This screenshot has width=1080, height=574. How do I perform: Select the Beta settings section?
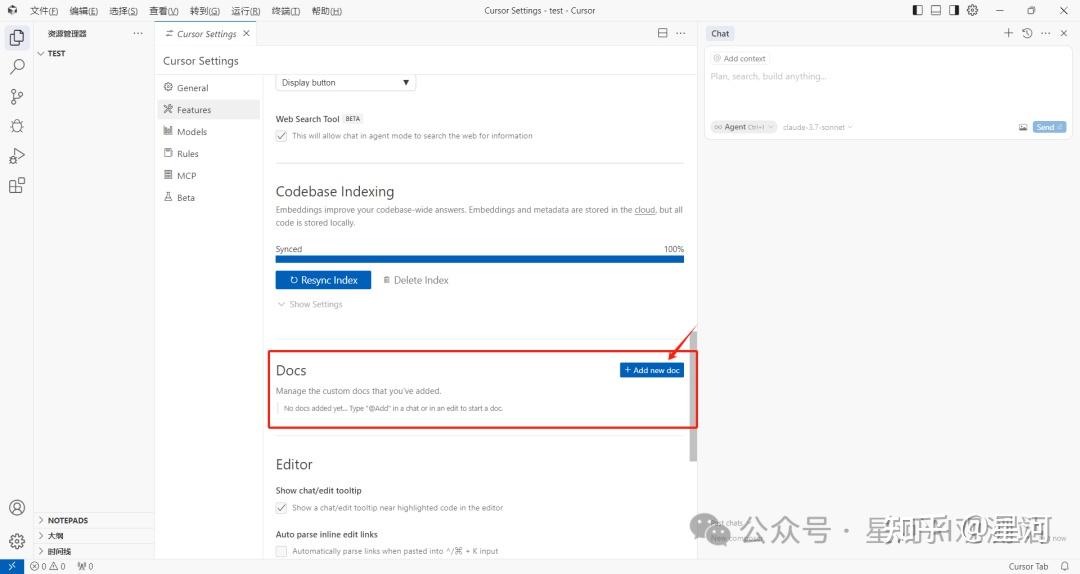pyautogui.click(x=209, y=198)
